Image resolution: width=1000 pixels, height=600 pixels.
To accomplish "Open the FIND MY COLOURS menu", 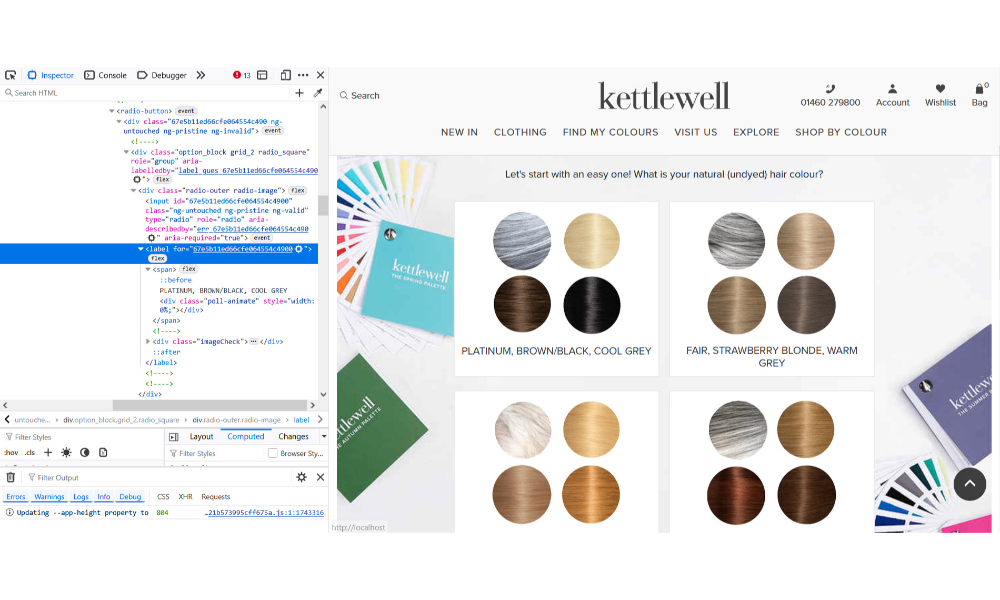I will click(x=610, y=133).
